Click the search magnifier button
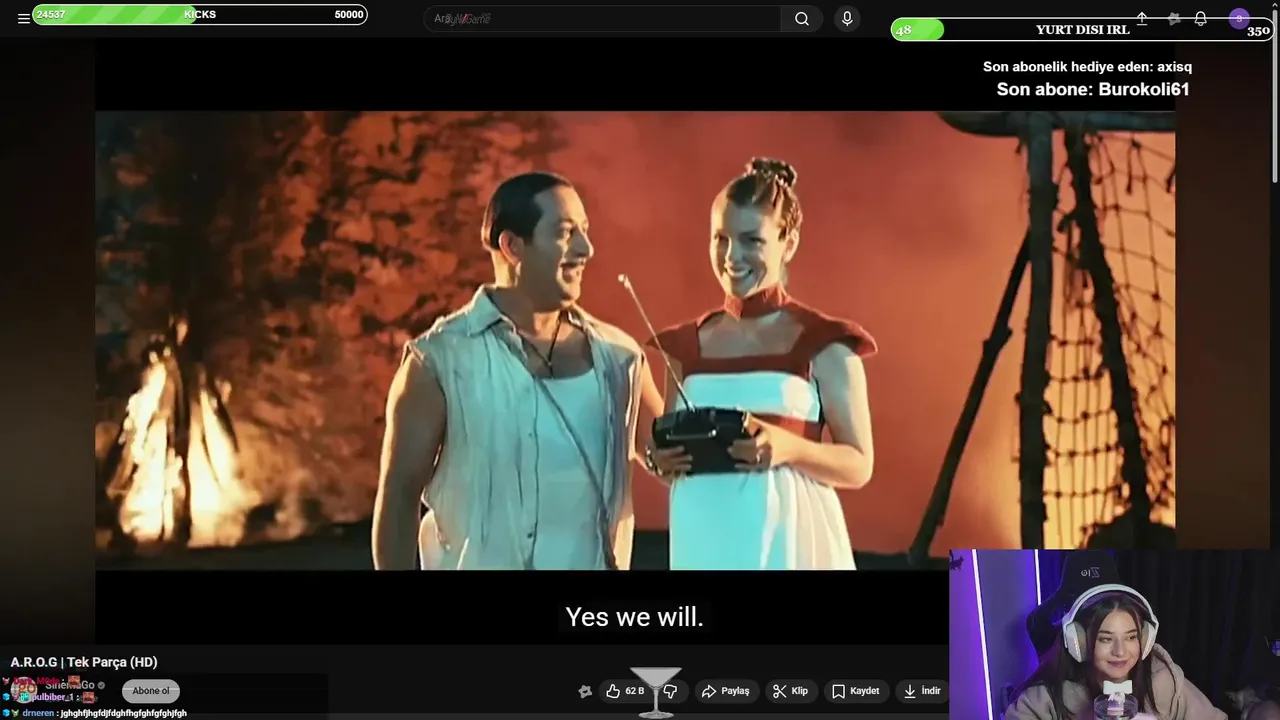Image resolution: width=1280 pixels, height=720 pixels. [802, 19]
